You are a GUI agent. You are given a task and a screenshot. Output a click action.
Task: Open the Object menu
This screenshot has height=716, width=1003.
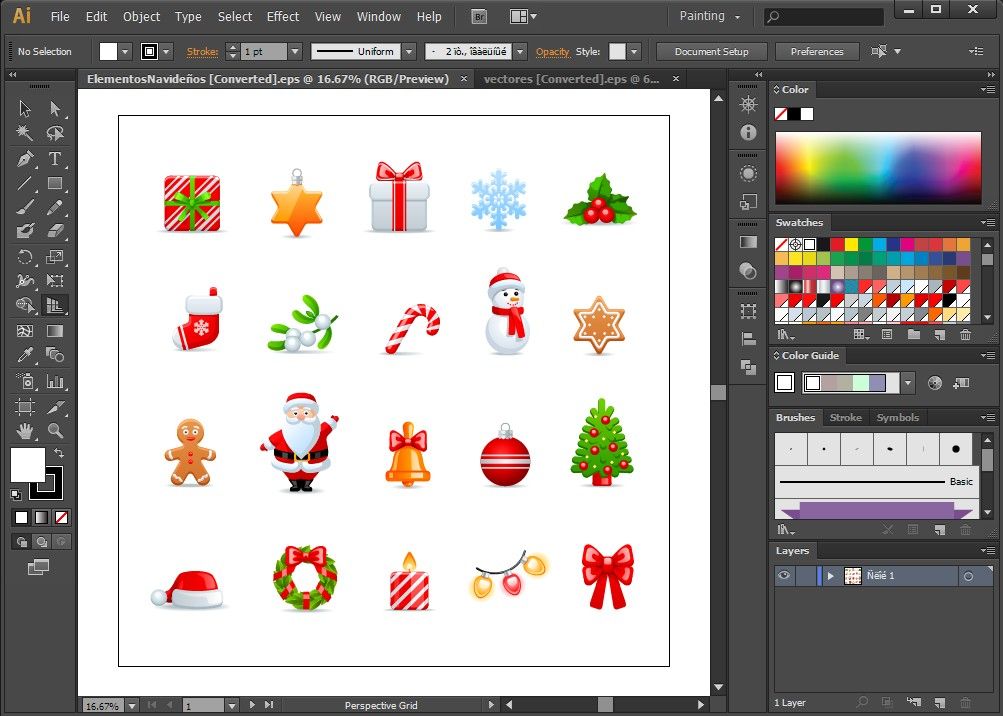click(141, 17)
